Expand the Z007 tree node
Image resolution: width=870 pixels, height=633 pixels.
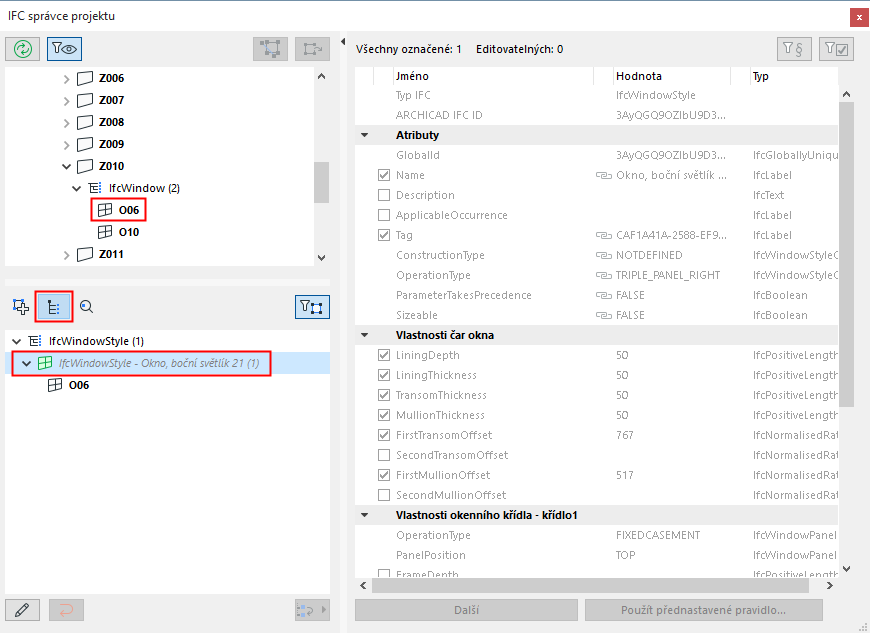click(x=67, y=101)
